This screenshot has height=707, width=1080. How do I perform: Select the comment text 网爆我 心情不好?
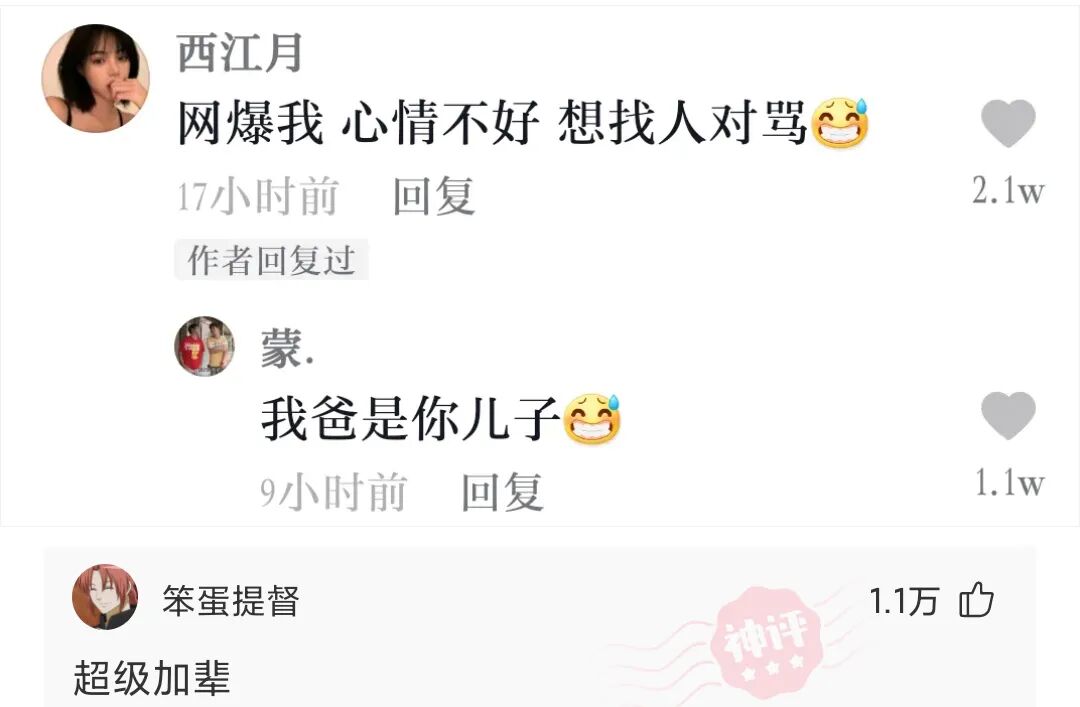[358, 123]
